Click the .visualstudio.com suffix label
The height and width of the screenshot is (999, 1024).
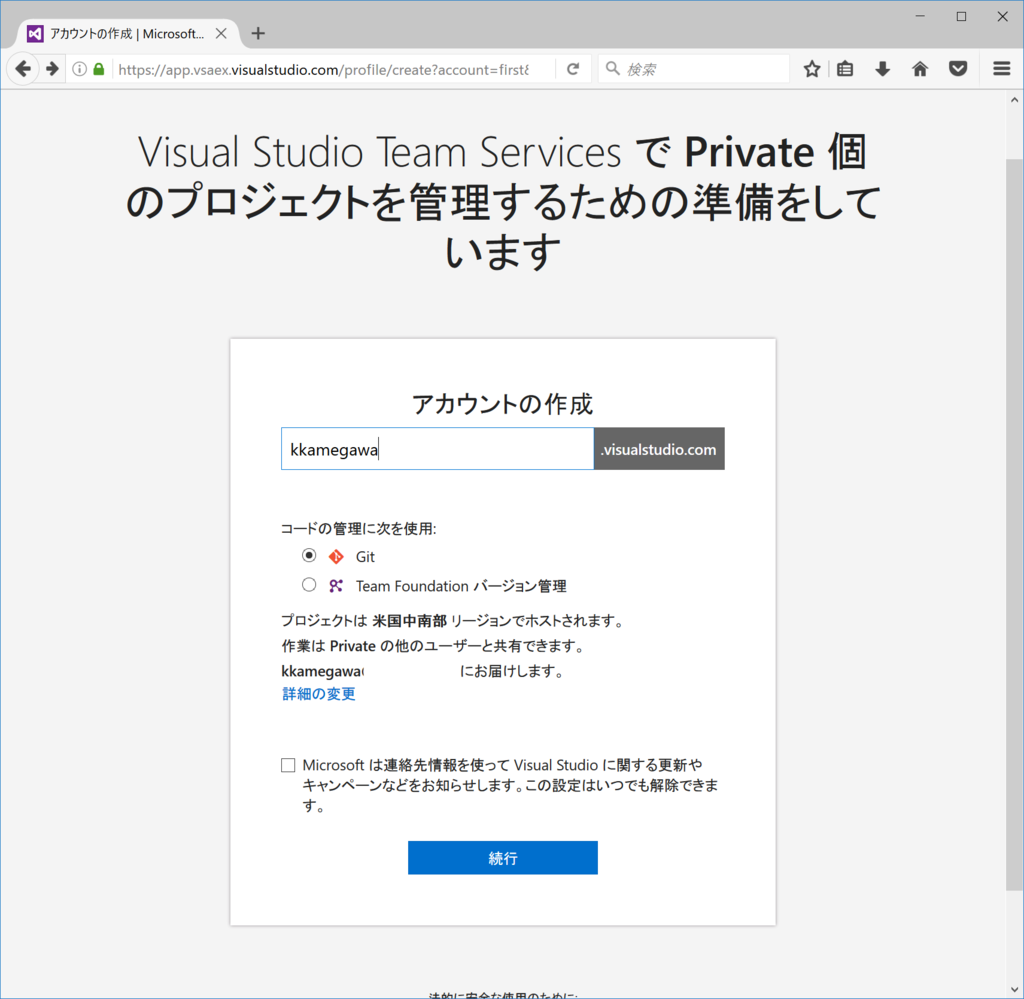(660, 449)
